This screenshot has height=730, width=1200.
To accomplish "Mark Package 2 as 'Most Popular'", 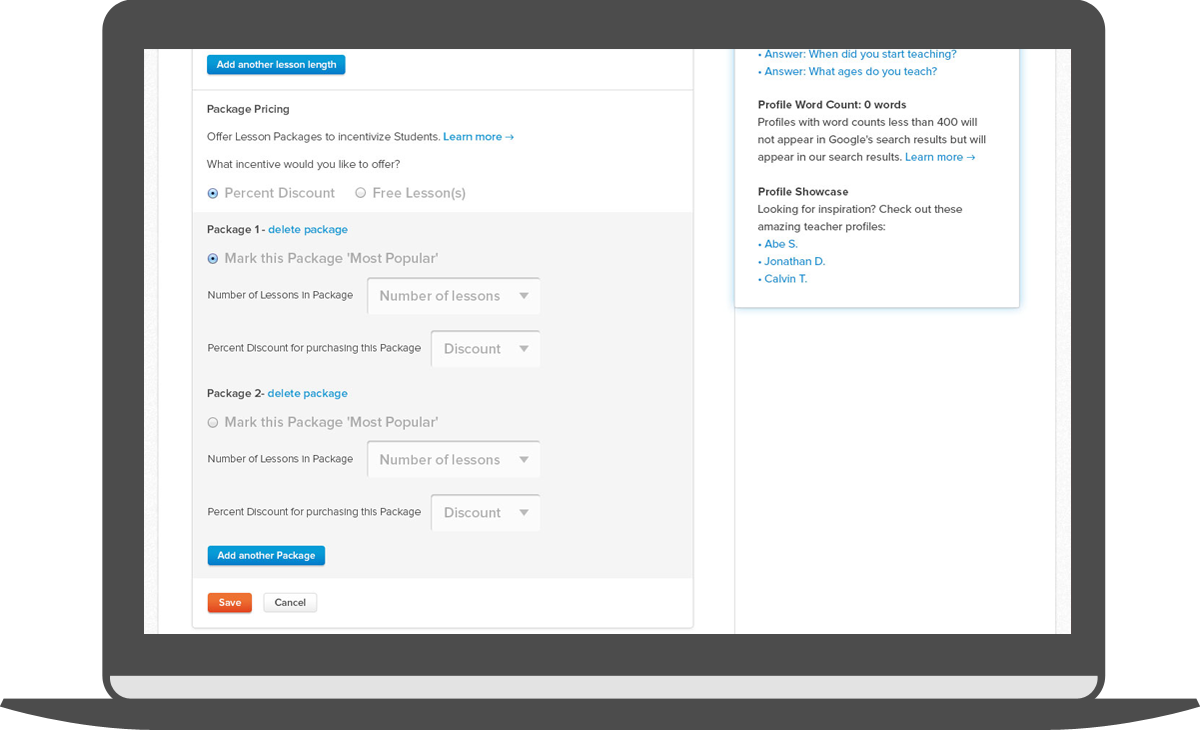I will click(213, 422).
